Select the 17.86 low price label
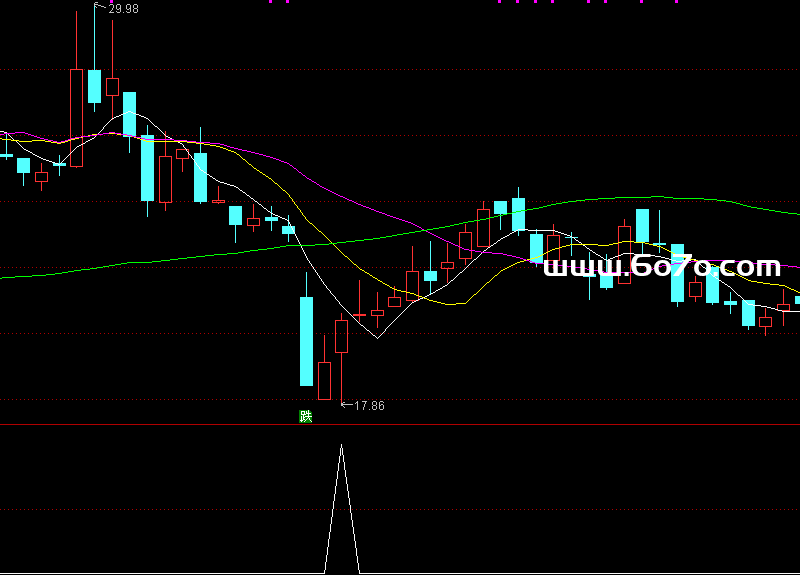800x575 pixels. [369, 406]
